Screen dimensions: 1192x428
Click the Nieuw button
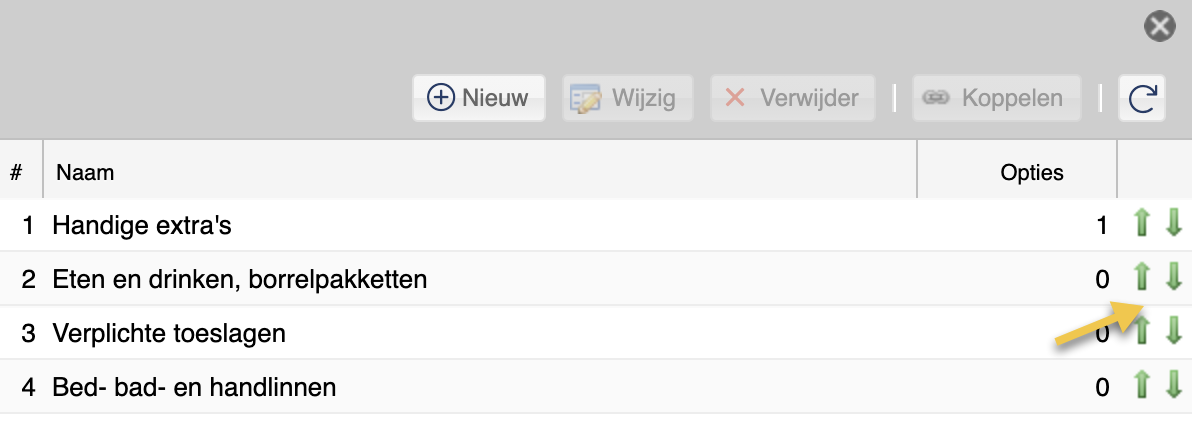click(x=479, y=98)
